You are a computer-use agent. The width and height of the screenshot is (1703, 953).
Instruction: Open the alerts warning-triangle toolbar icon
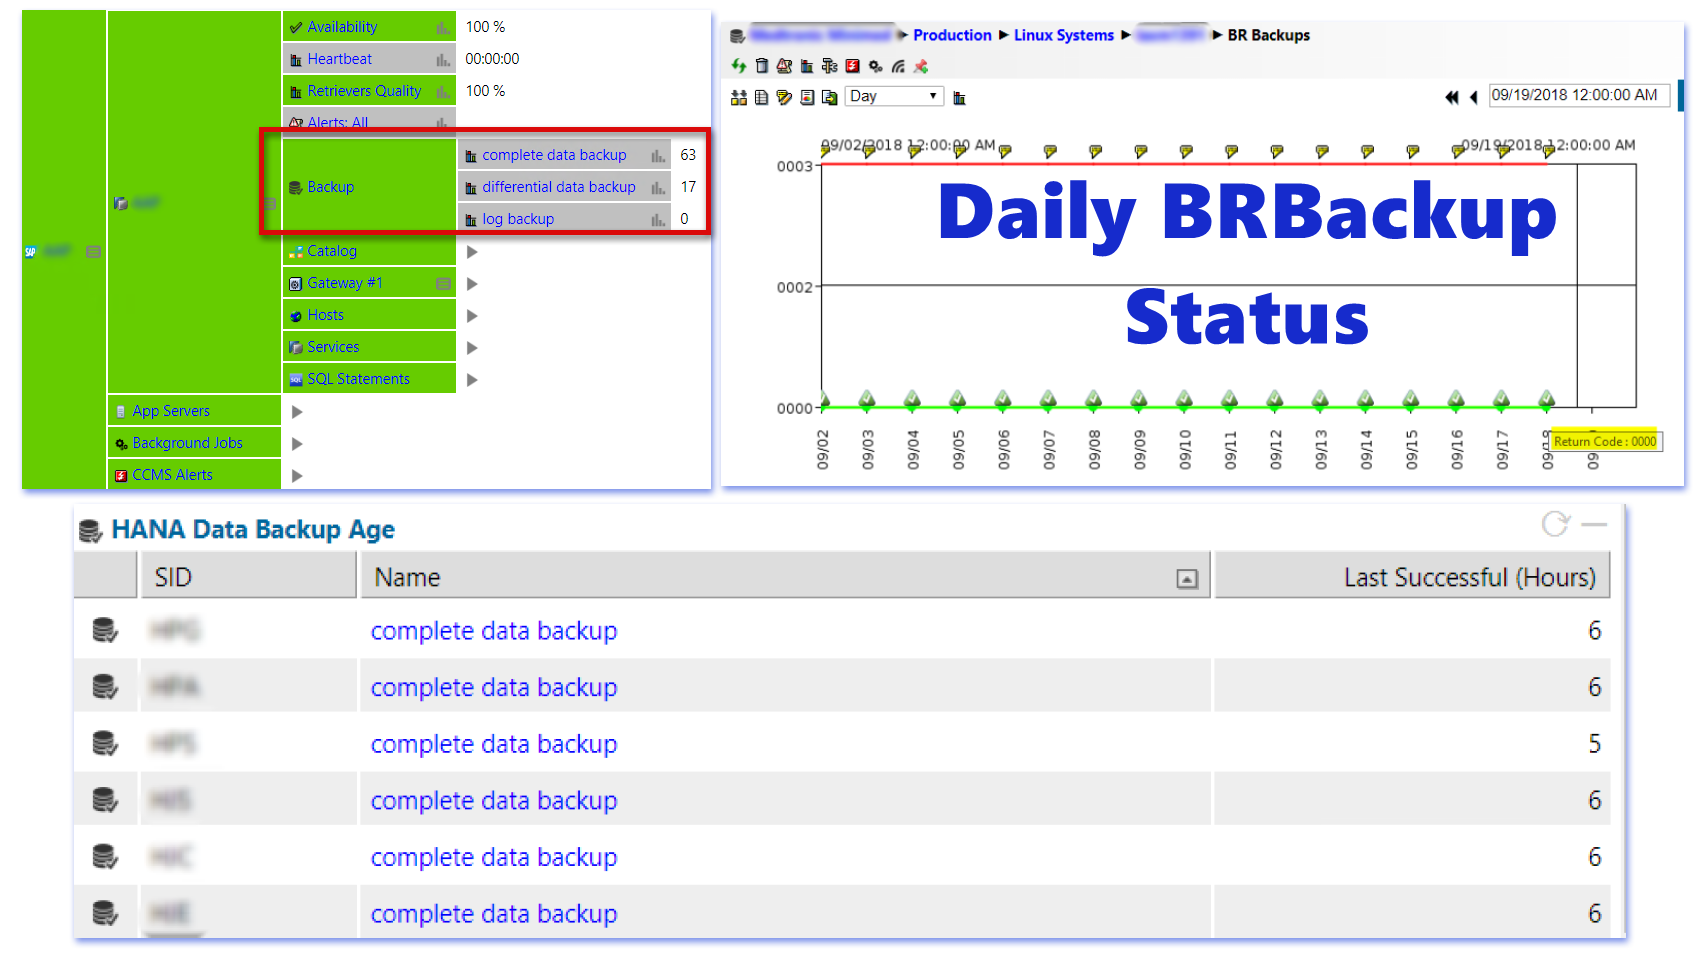784,66
